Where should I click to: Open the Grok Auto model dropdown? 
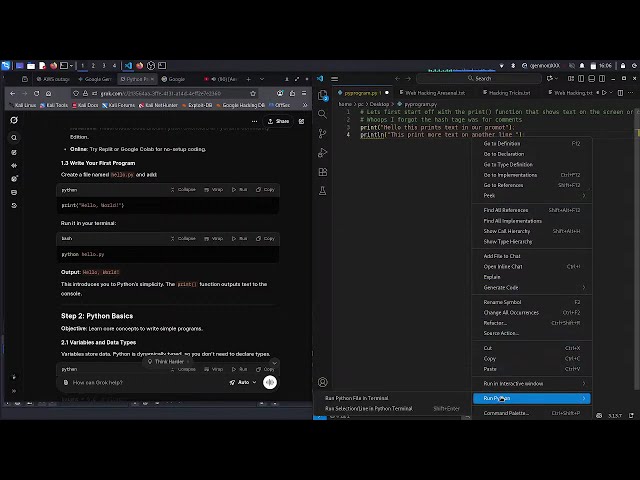coord(243,382)
